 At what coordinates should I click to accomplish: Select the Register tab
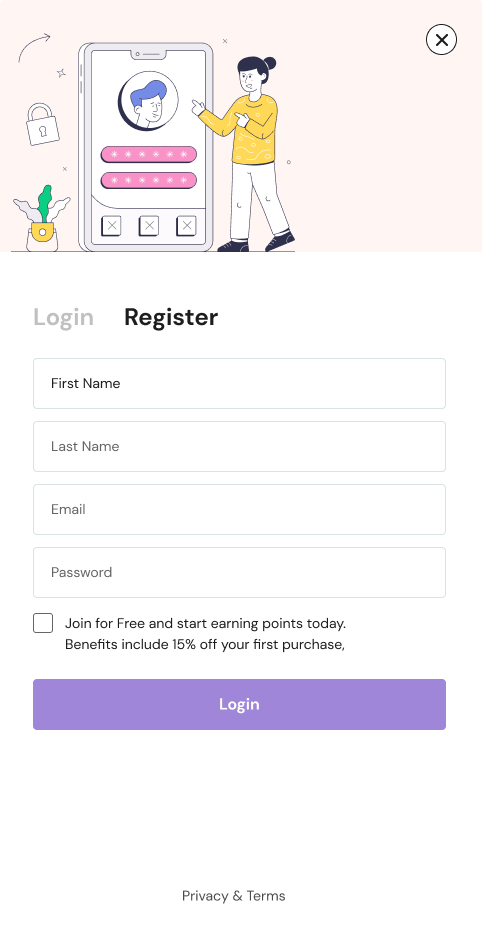tap(171, 317)
